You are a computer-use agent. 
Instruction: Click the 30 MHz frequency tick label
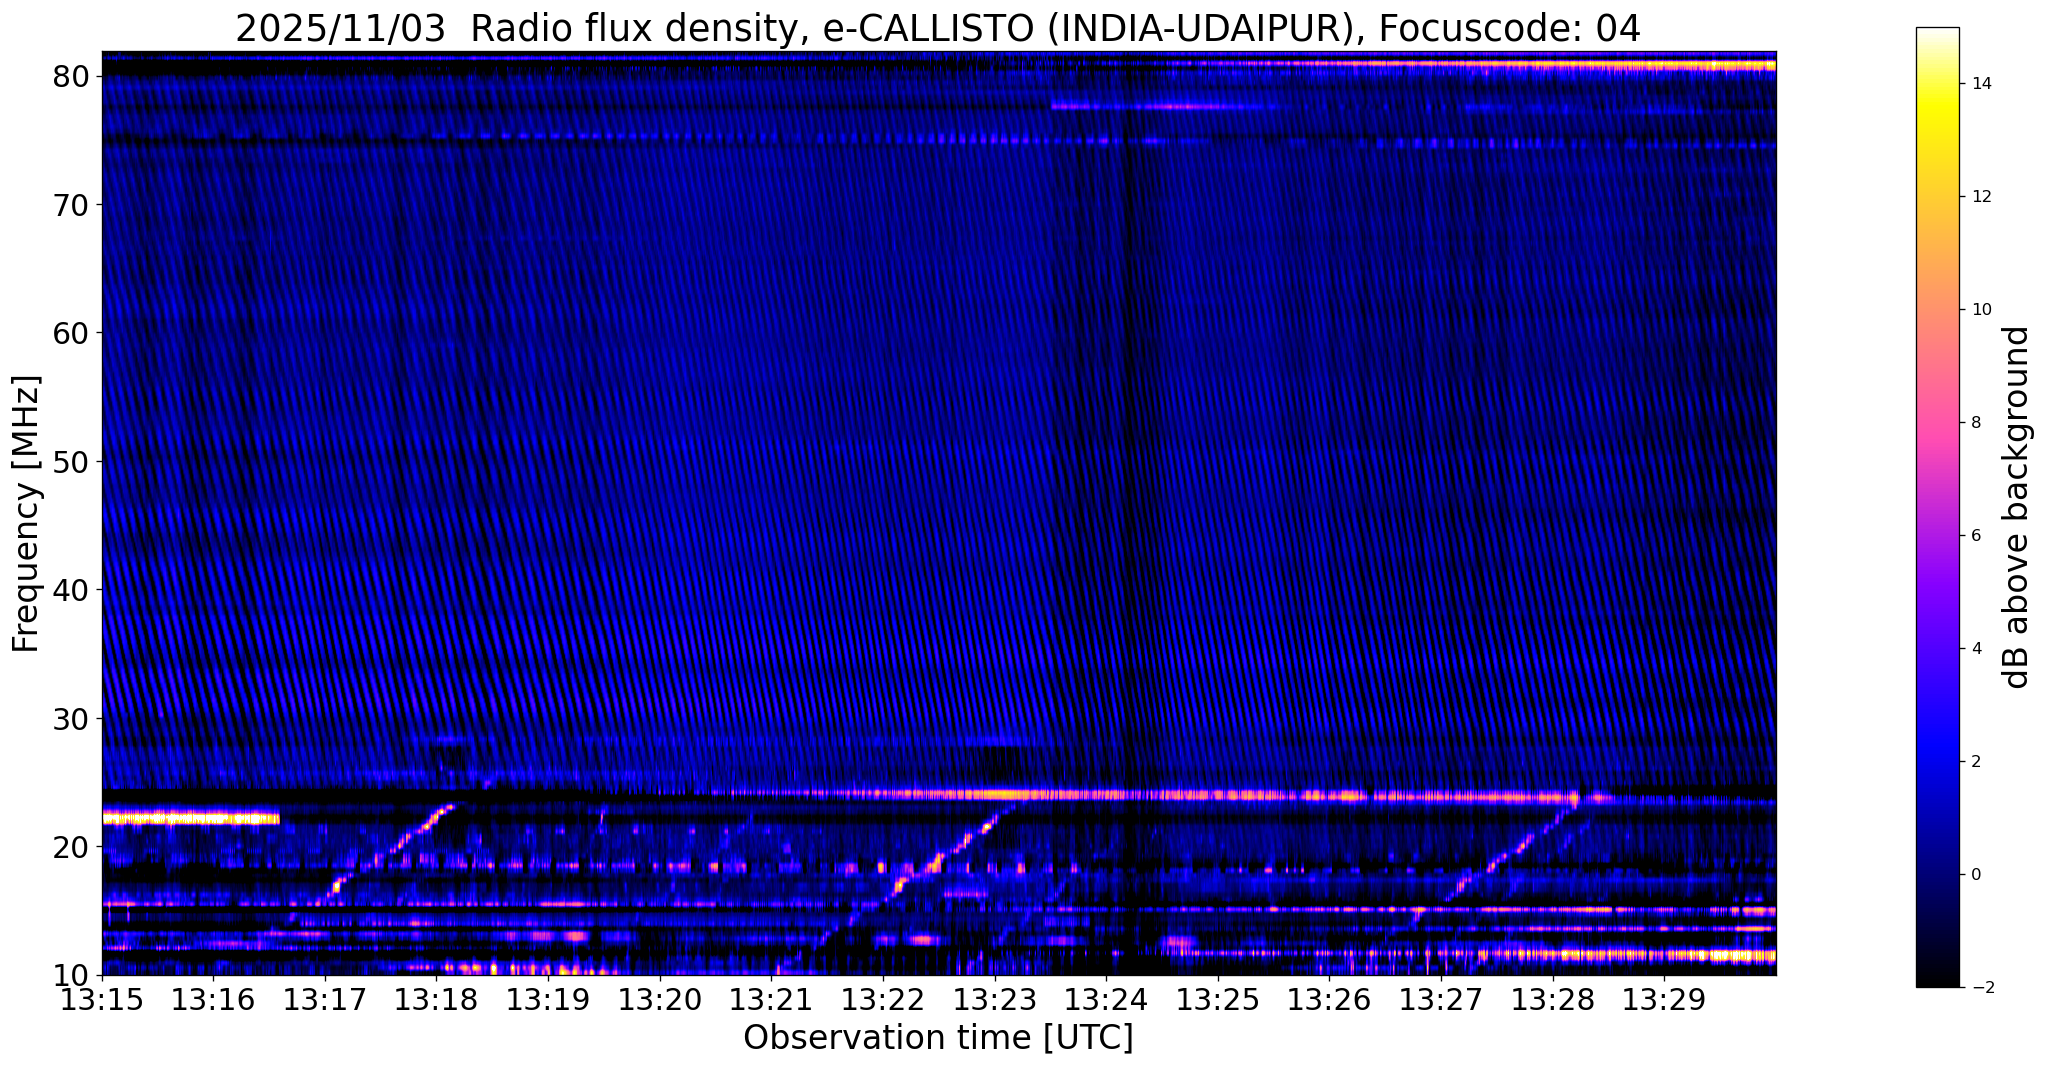click(x=71, y=719)
